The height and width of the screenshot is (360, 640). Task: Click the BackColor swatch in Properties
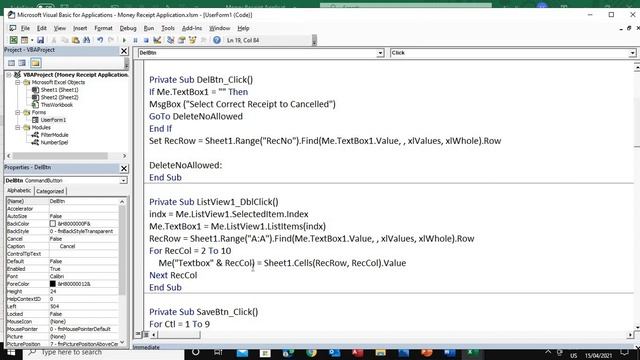[x=53, y=224]
